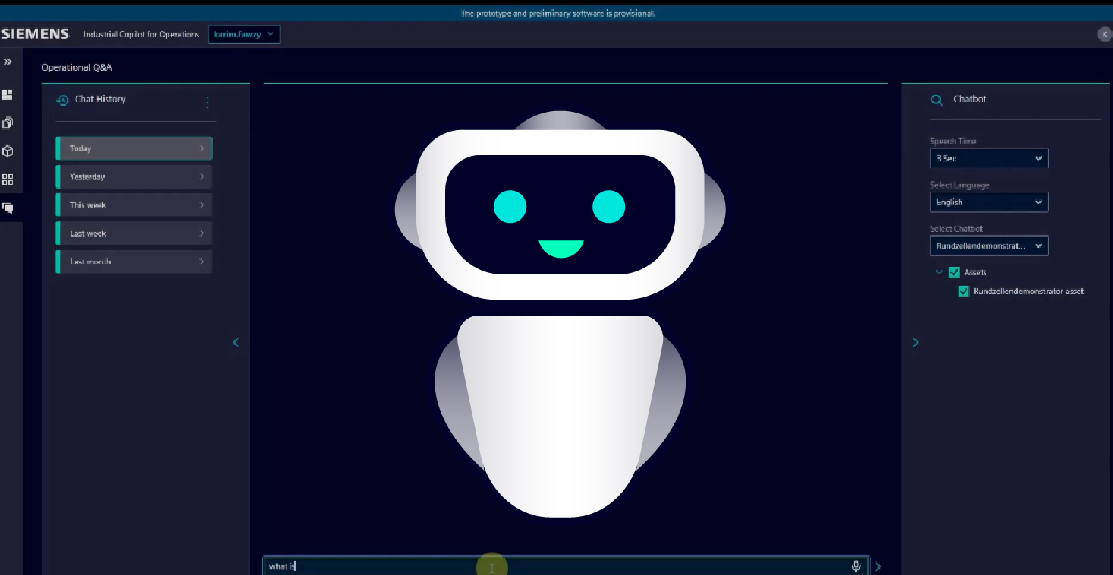Send the message with arrow button
This screenshot has height=575, width=1113.
878,566
